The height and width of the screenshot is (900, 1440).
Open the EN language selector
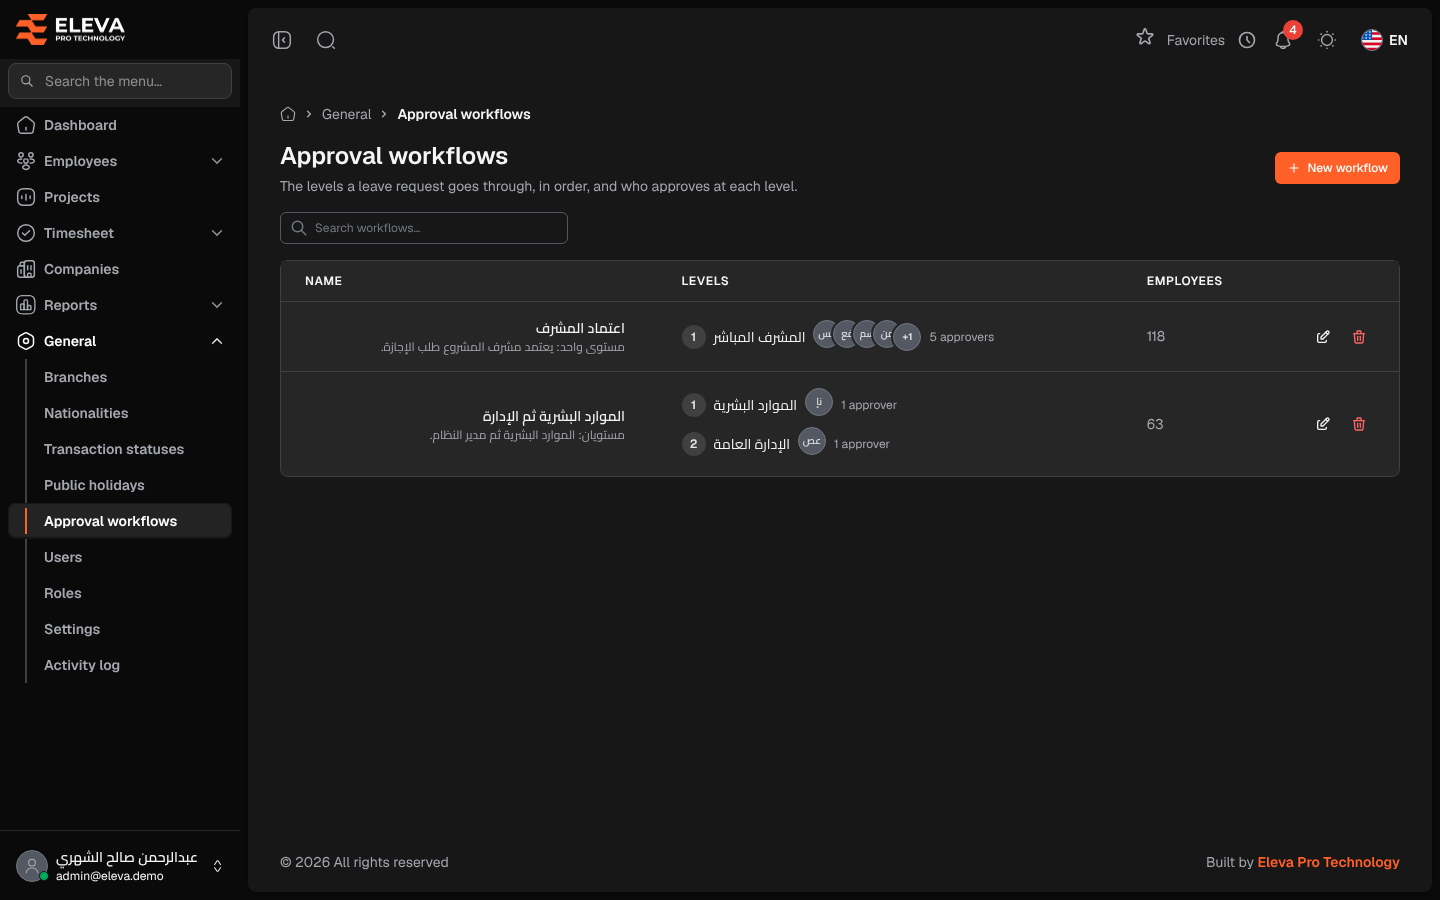pos(1384,40)
